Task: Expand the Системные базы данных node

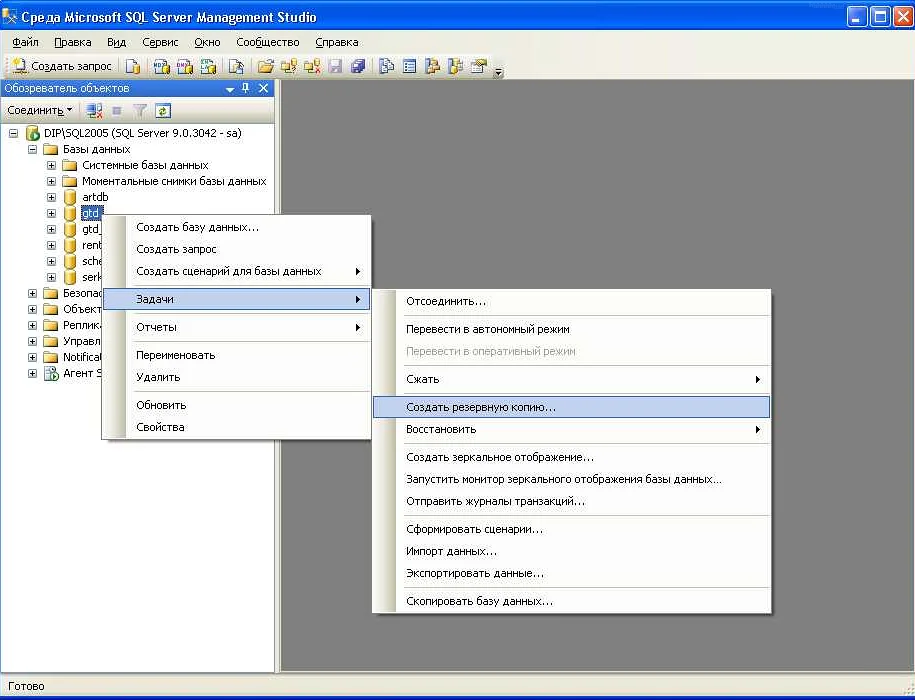Action: pos(51,165)
